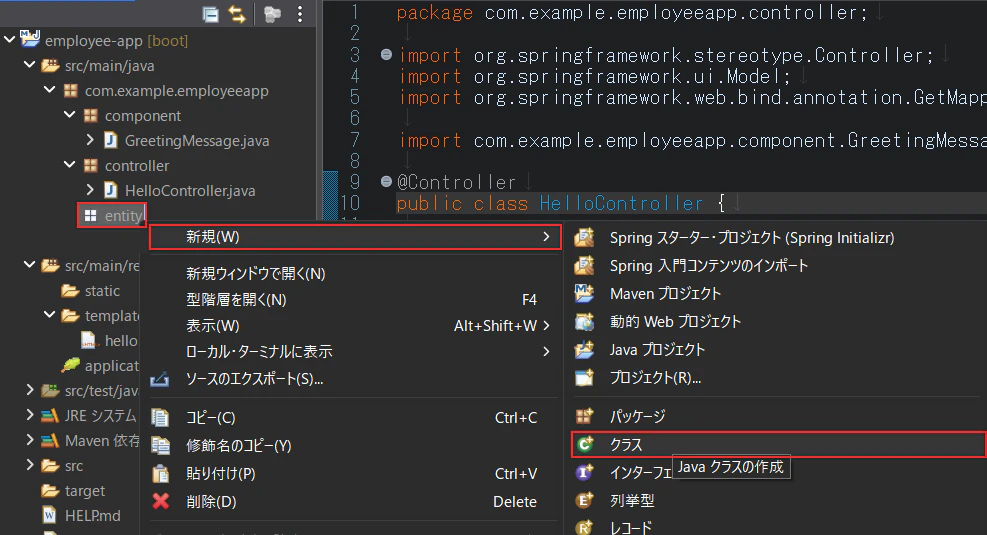Click the 列挙型 enum icon
The height and width of the screenshot is (535, 987).
(x=584, y=500)
